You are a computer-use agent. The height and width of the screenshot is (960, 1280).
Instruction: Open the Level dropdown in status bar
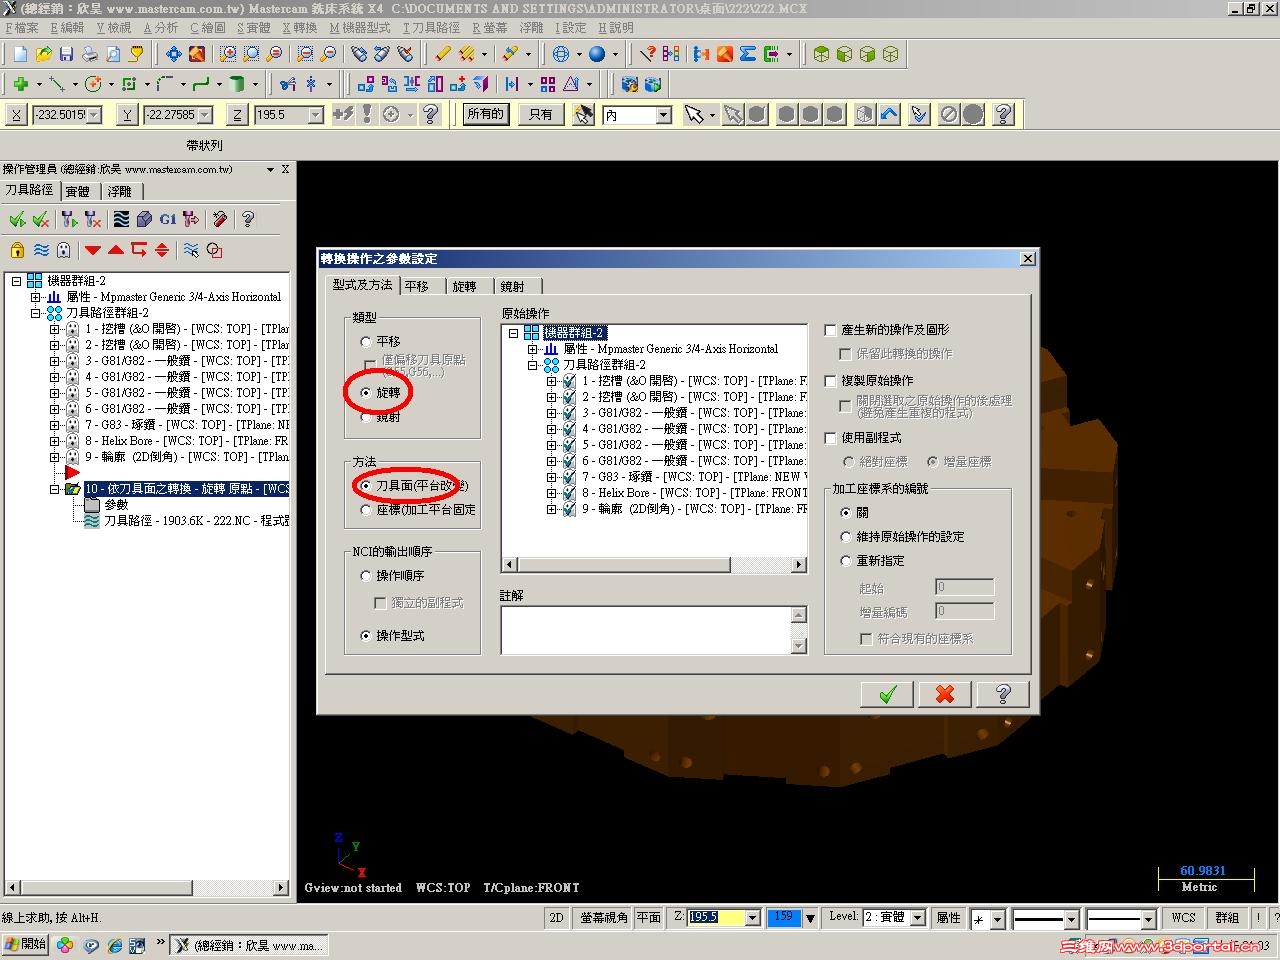click(x=917, y=917)
